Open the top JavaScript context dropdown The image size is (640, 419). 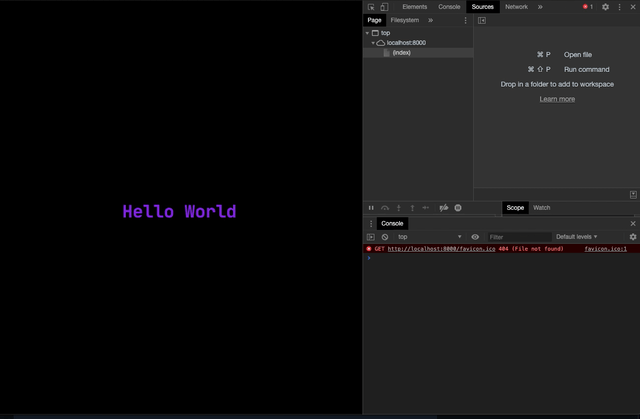[x=429, y=237]
